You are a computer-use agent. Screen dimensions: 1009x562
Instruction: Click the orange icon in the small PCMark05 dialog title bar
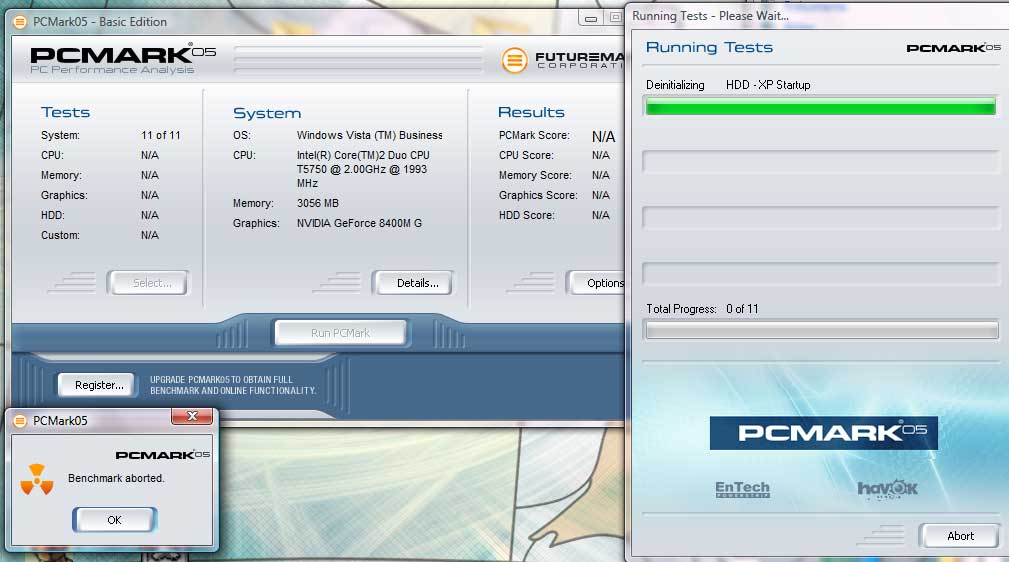20,421
